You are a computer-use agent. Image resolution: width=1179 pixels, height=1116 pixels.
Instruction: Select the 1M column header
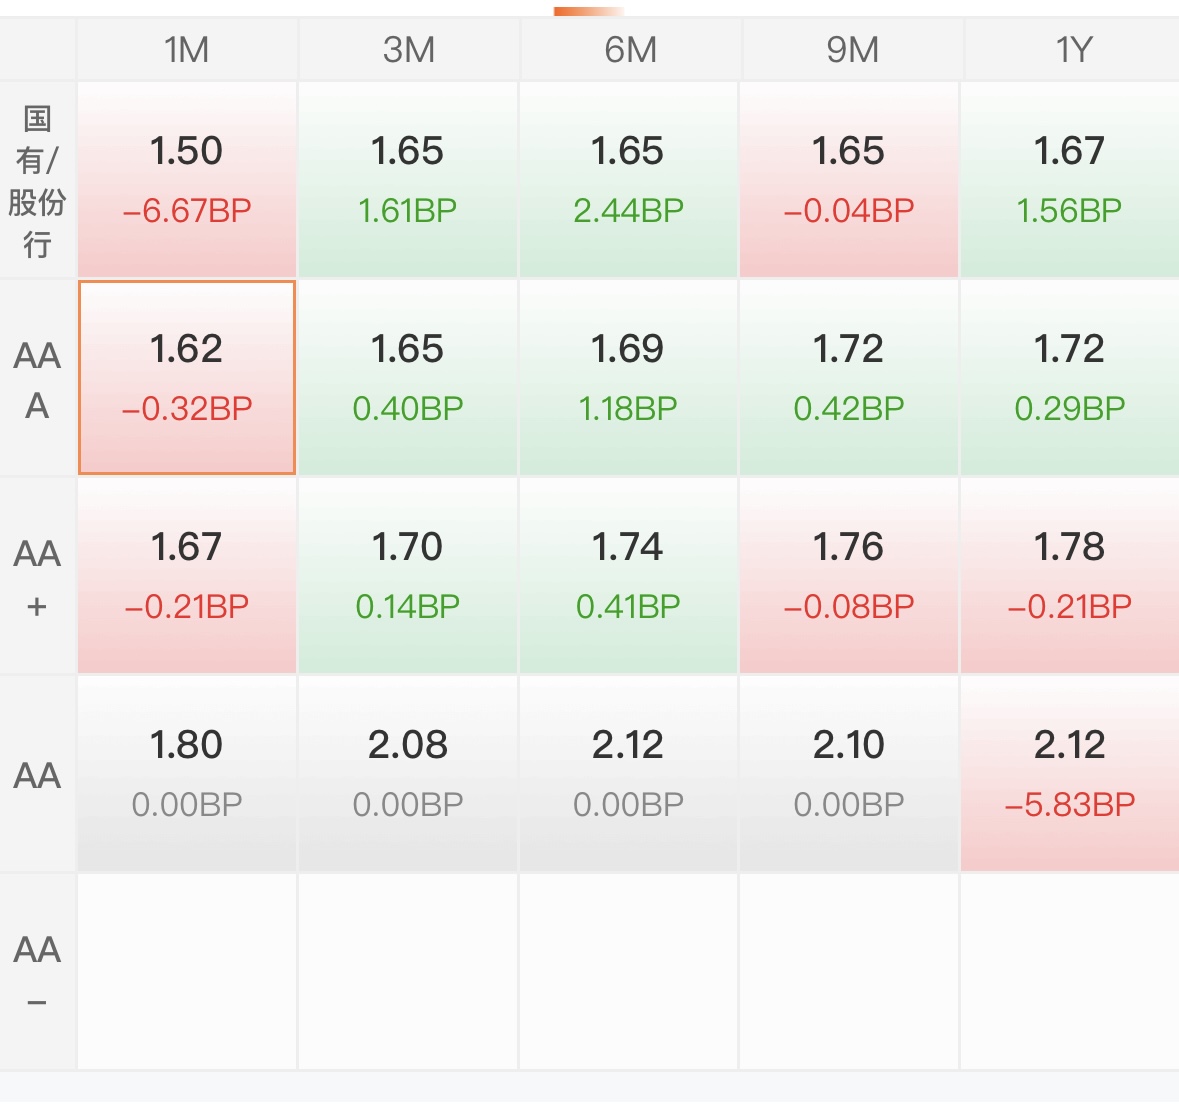click(x=186, y=50)
